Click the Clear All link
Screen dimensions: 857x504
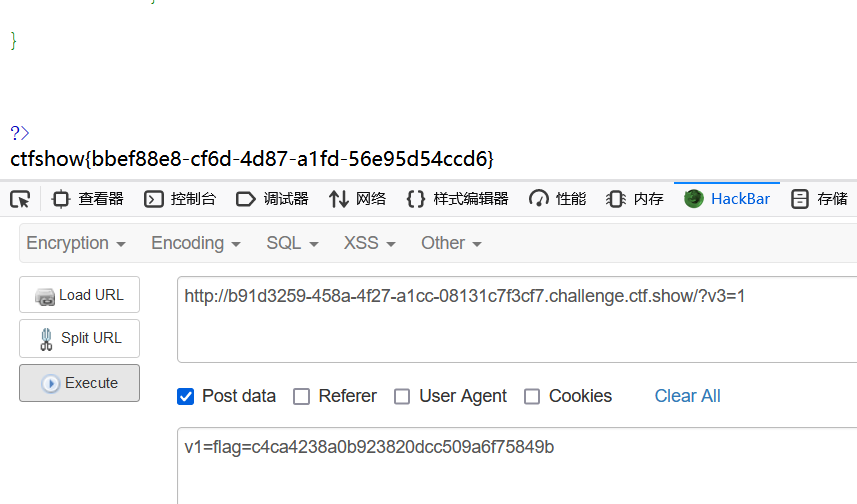pyautogui.click(x=687, y=396)
